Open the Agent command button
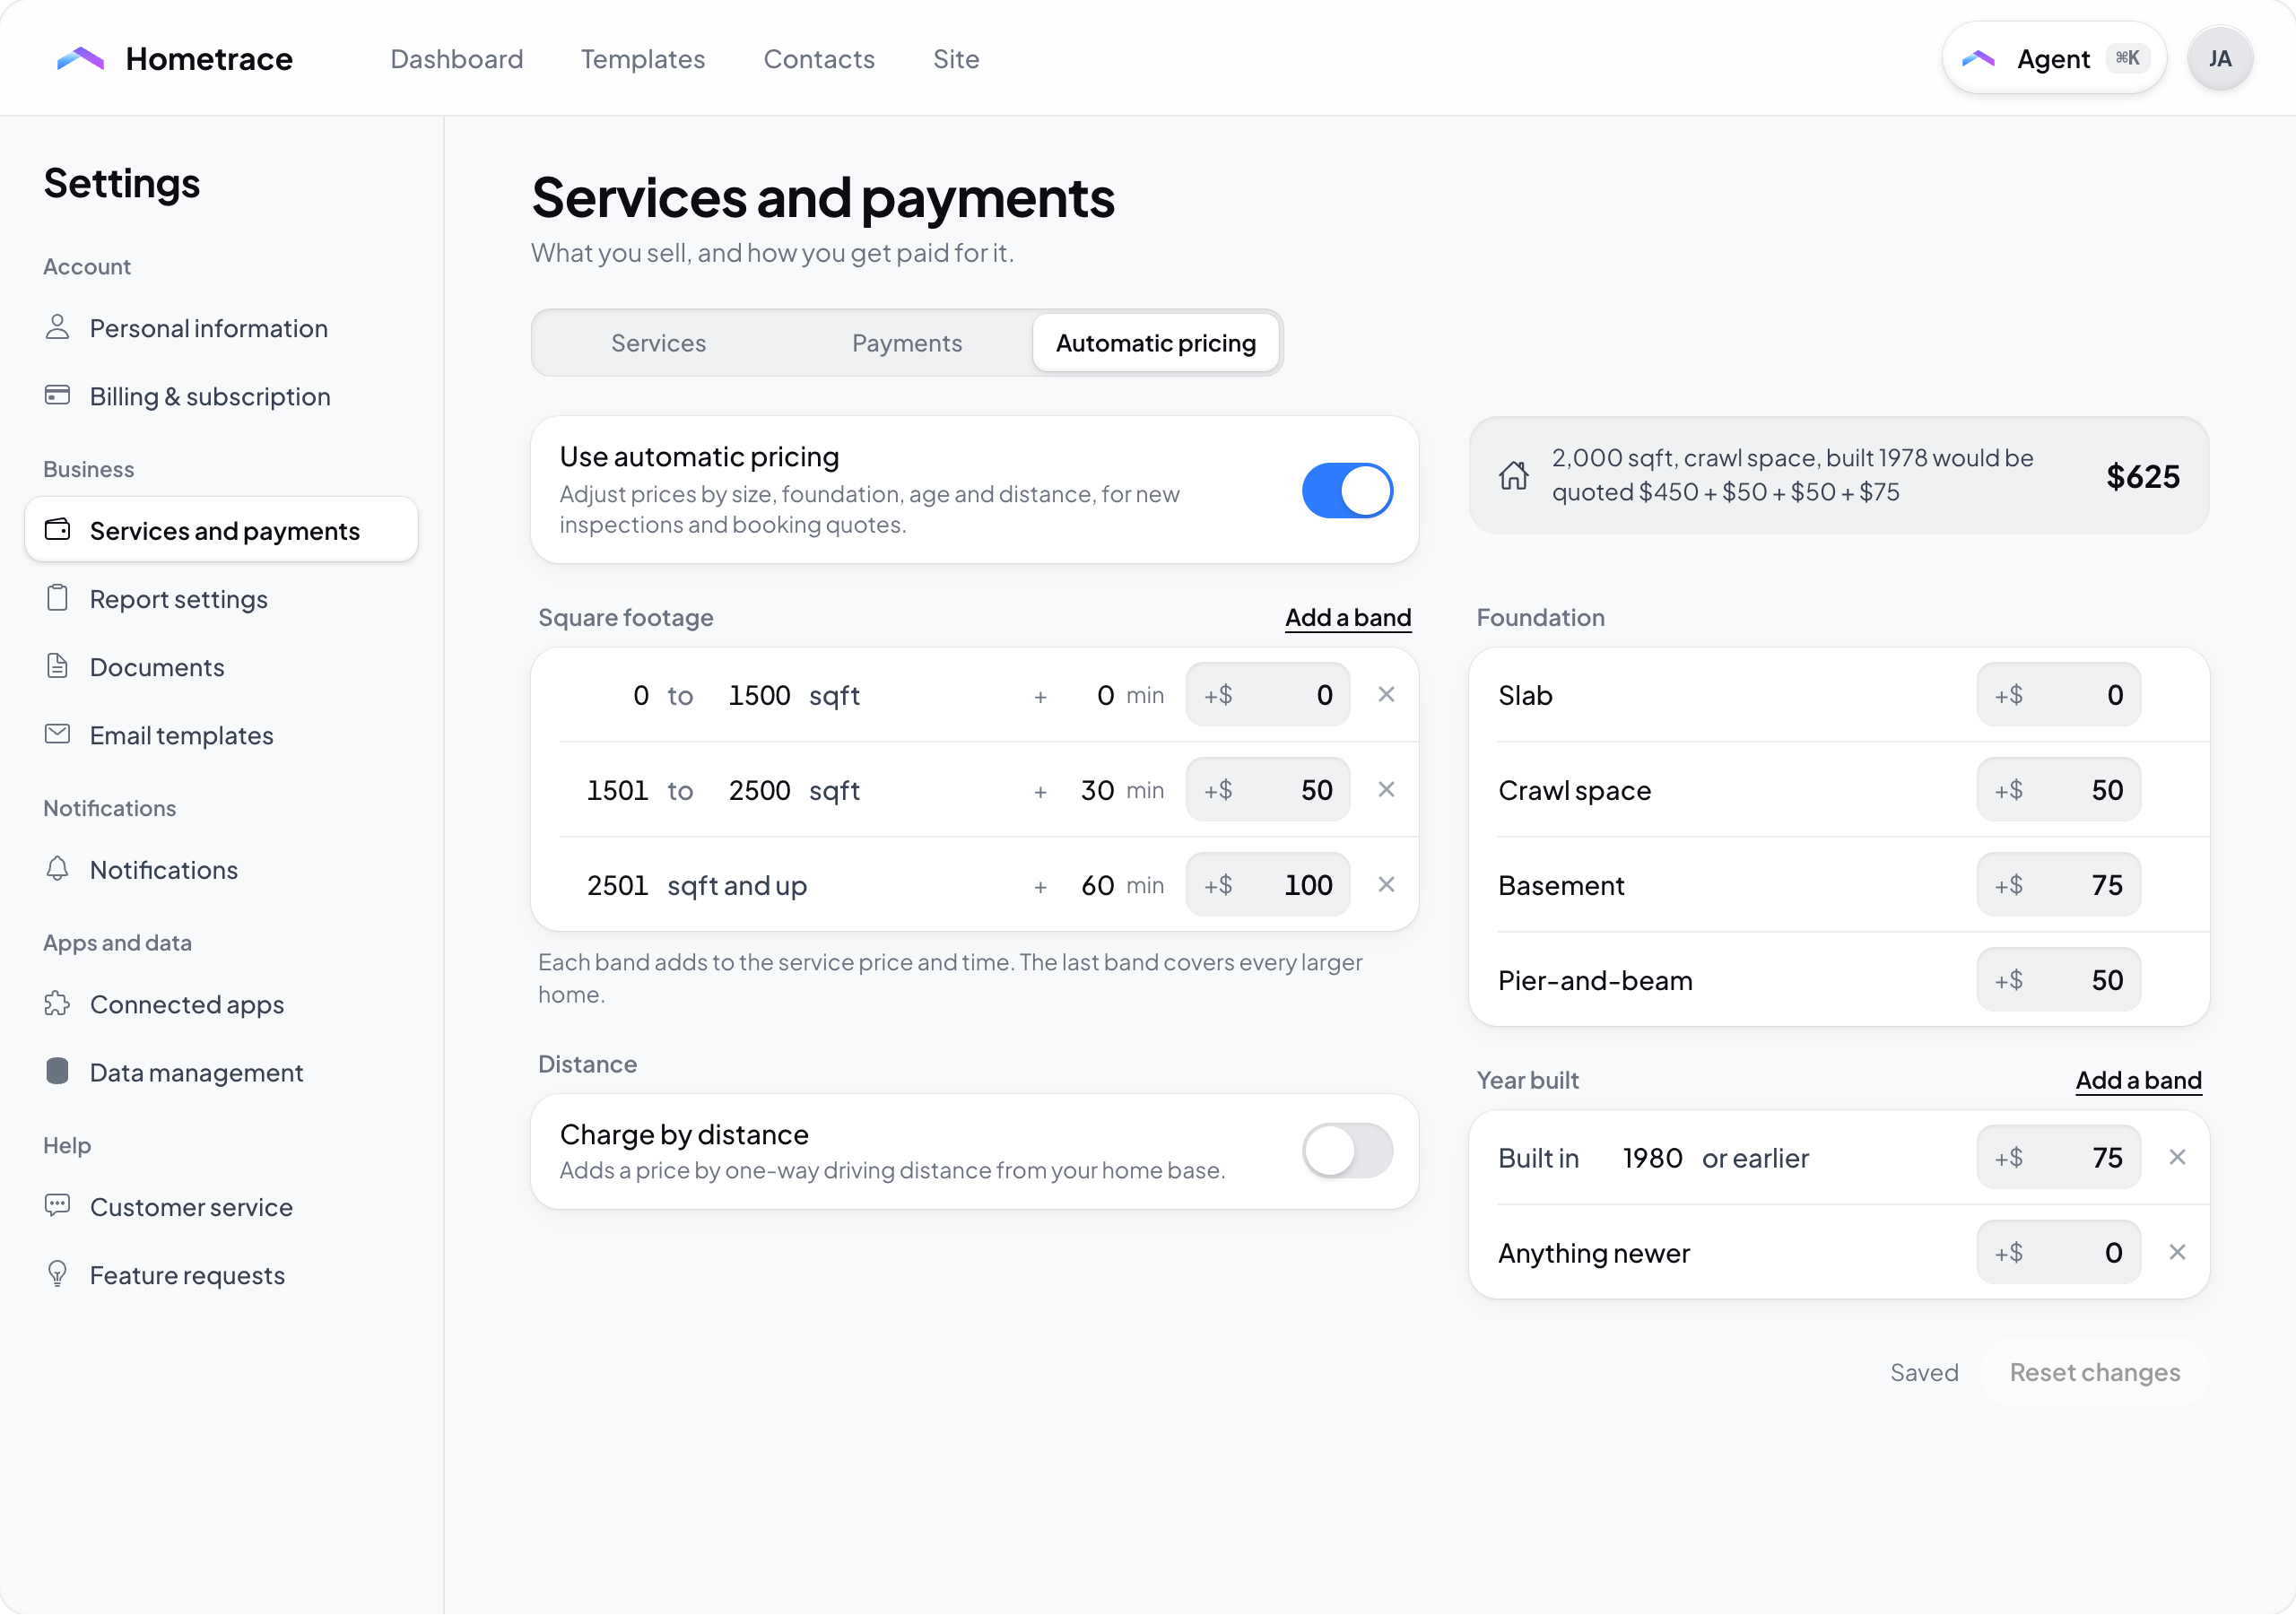This screenshot has height=1616, width=2296. 2053,59
